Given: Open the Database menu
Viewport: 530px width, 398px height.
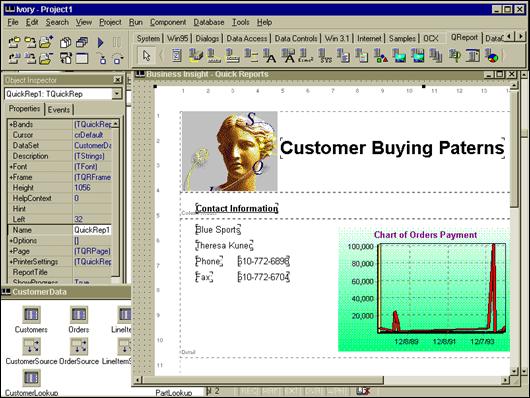Looking at the screenshot, I should 209,22.
